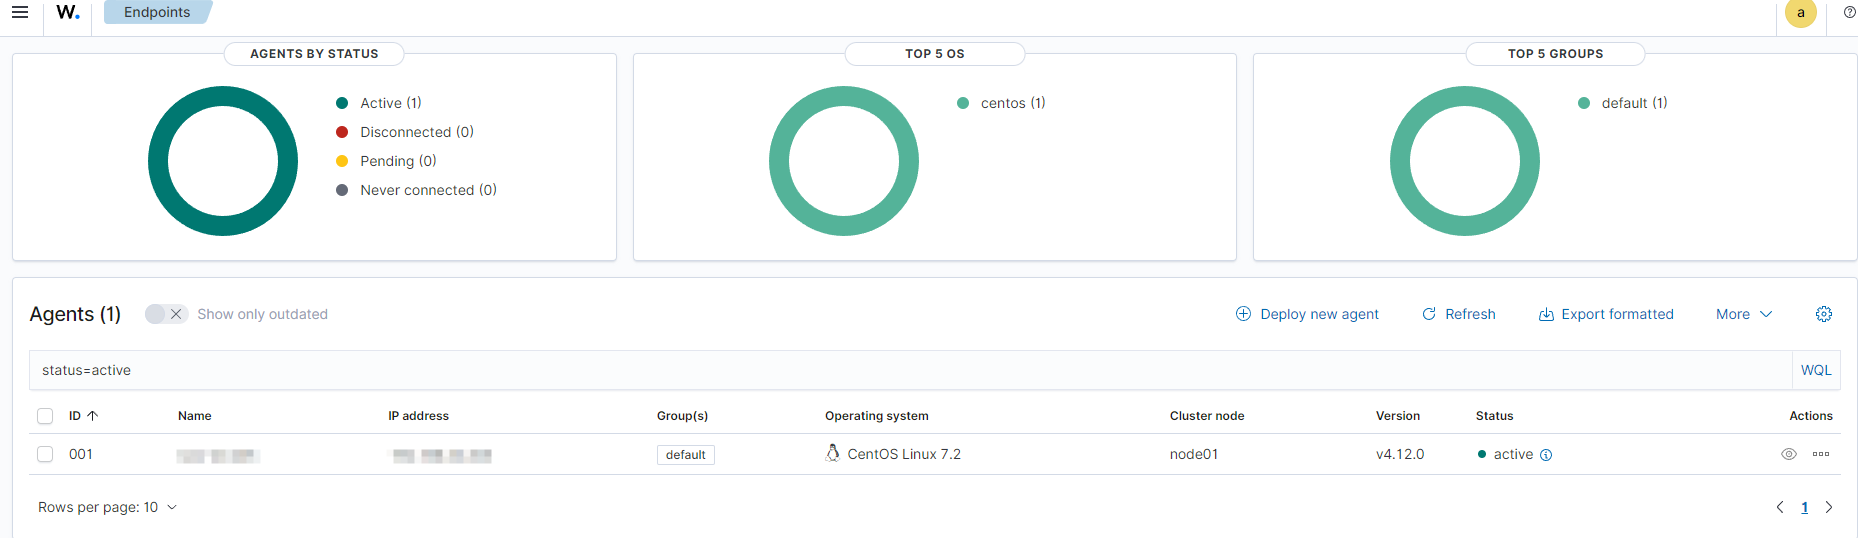View agent 001 details eye icon
The image size is (1858, 538).
point(1789,454)
